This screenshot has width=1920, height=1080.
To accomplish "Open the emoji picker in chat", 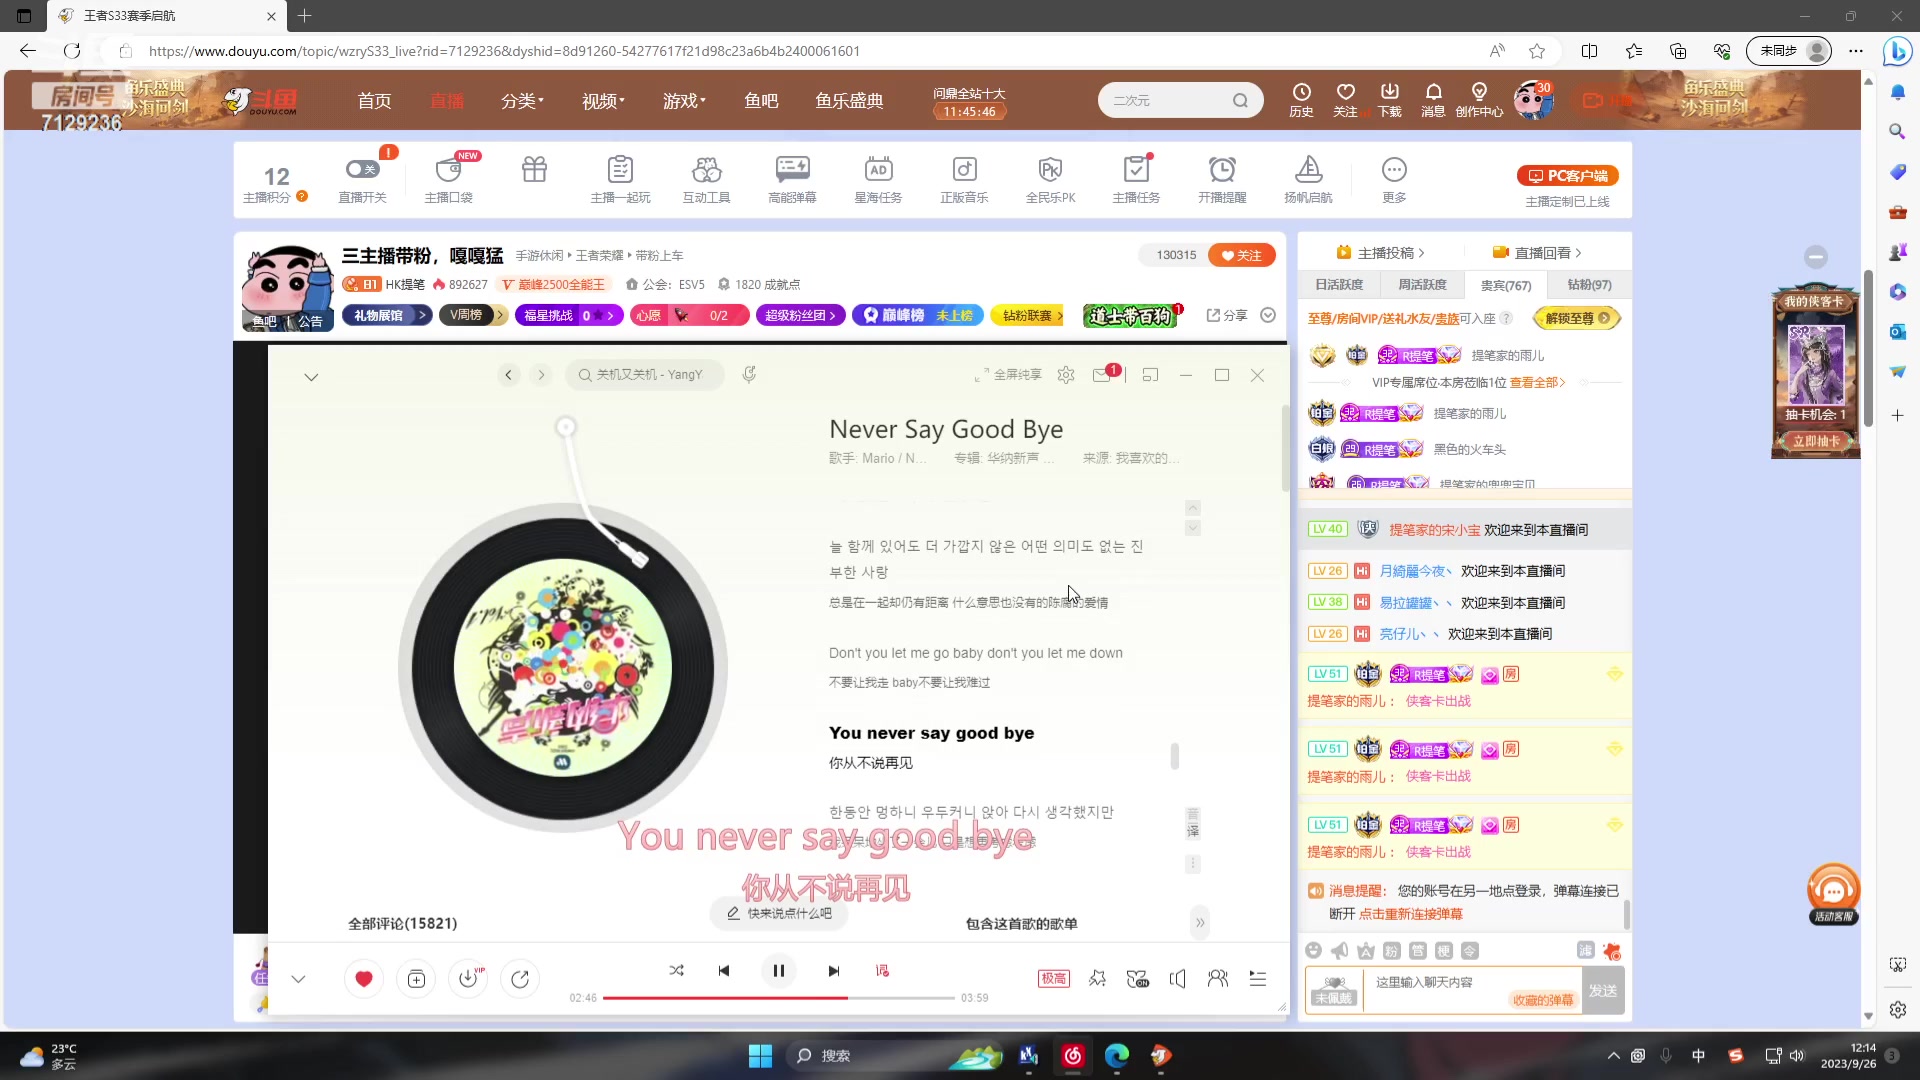I will [1313, 951].
